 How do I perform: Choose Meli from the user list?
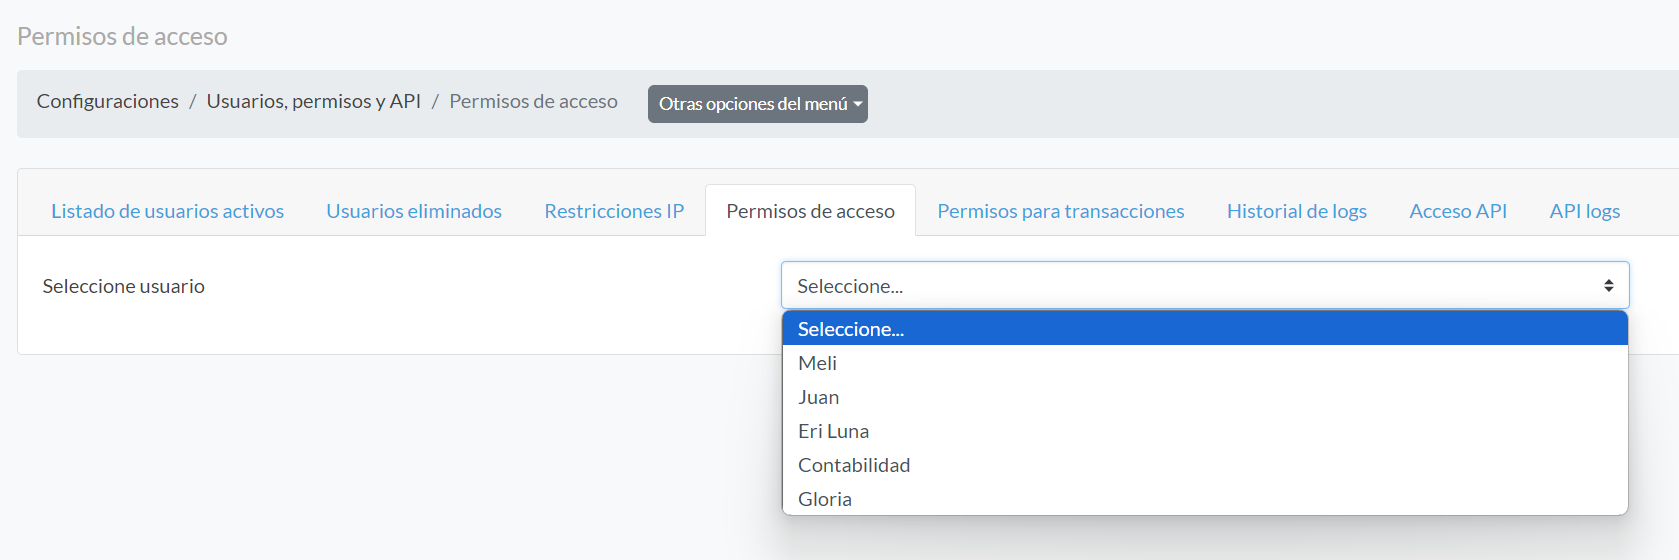[1205, 363]
